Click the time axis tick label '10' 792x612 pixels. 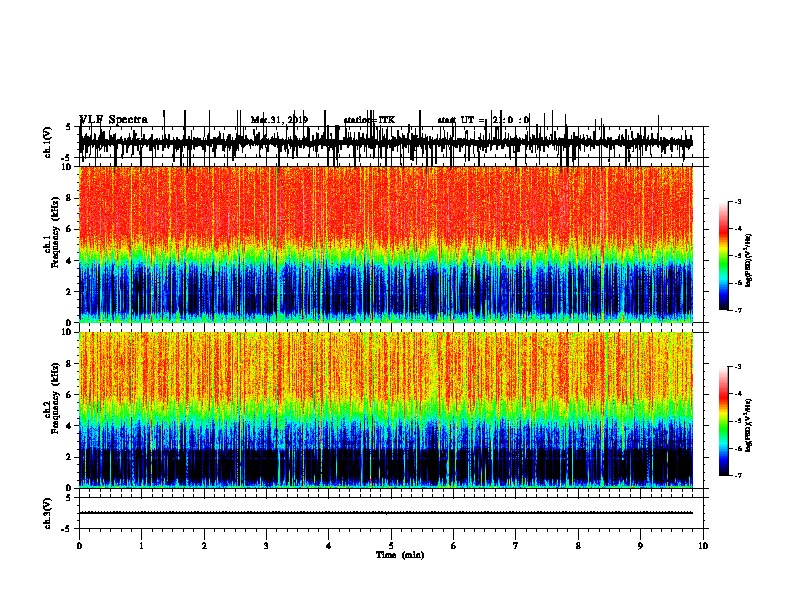(703, 546)
